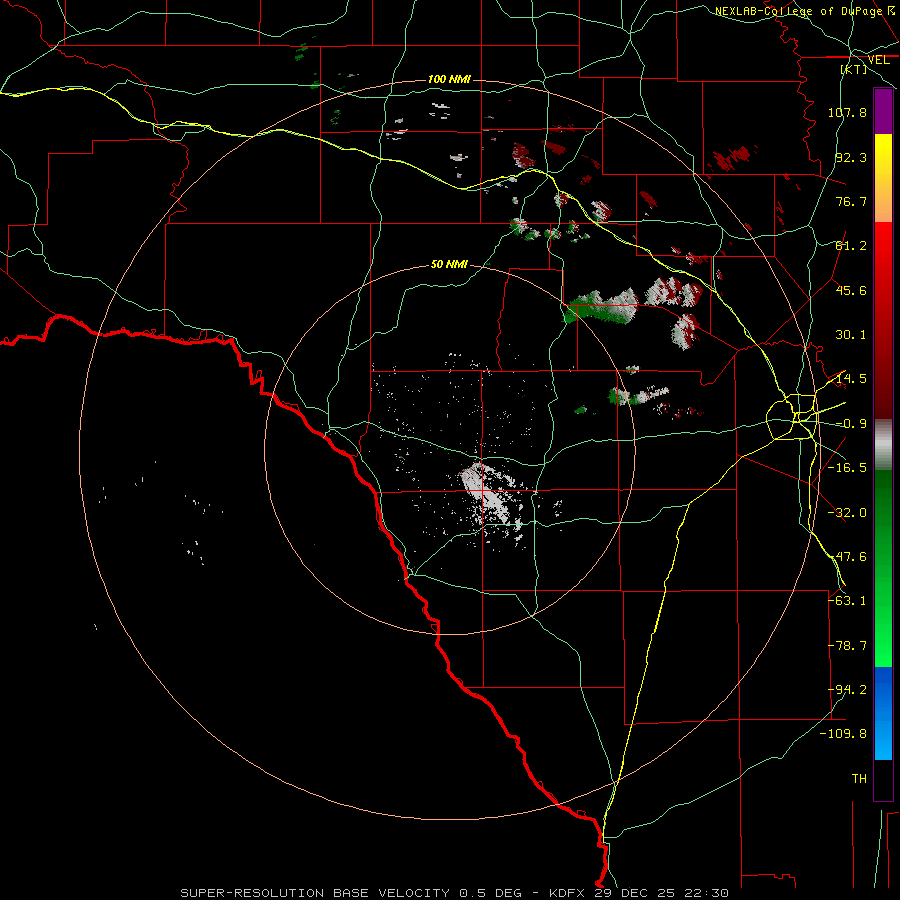Screen dimensions: 900x900
Task: Pick the green segment of the color bar
Action: 883,568
